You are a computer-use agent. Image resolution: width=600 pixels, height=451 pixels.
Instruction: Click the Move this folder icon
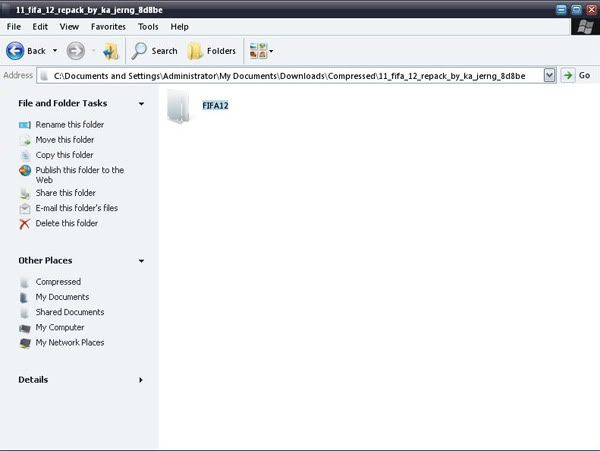coord(25,140)
